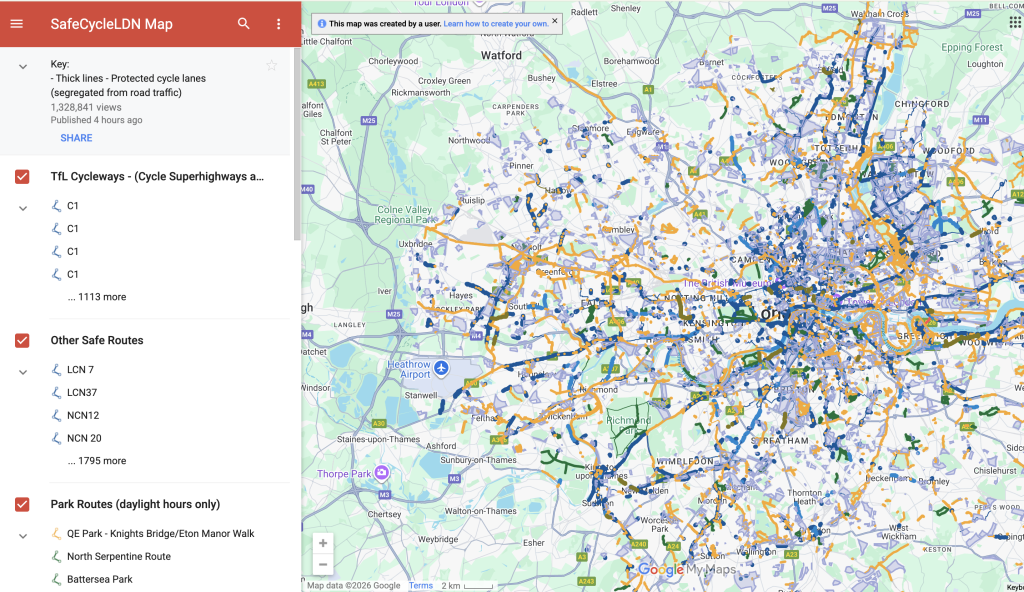Open the hamburger menu

tap(16, 24)
